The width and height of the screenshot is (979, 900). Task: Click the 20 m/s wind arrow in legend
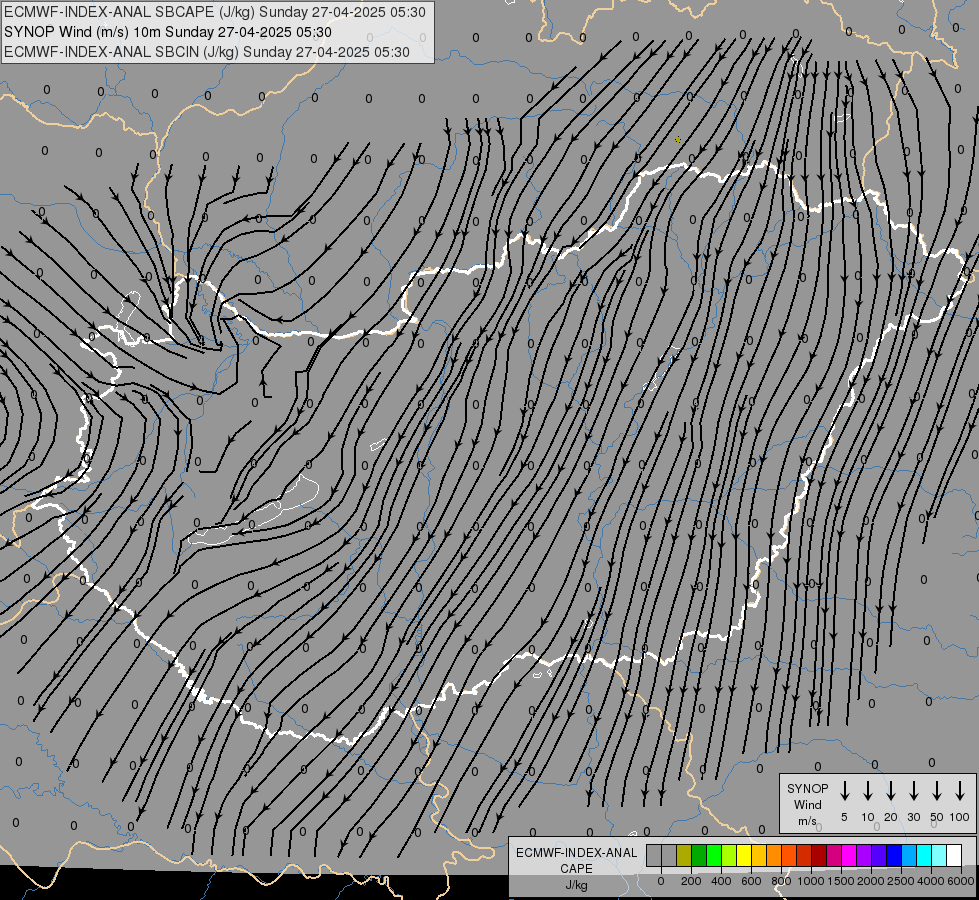click(890, 790)
